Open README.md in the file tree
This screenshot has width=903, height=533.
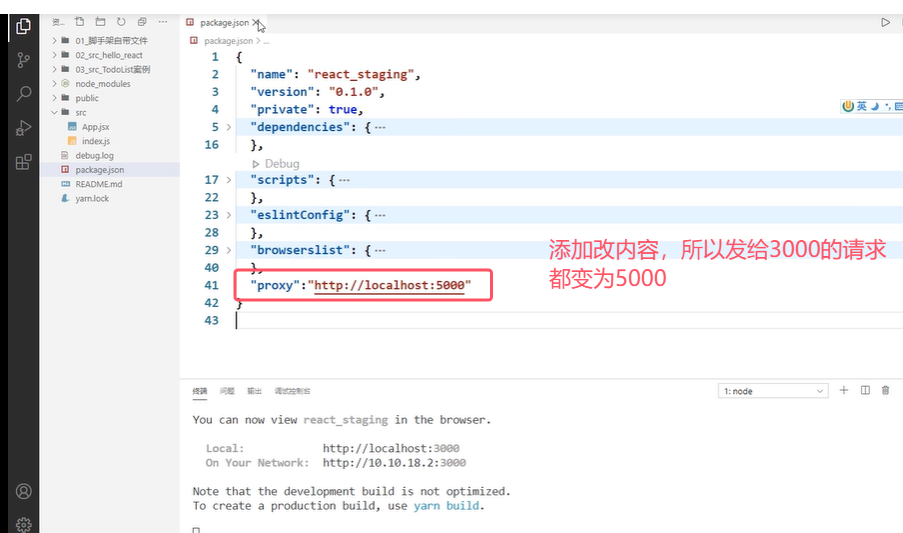(x=98, y=184)
